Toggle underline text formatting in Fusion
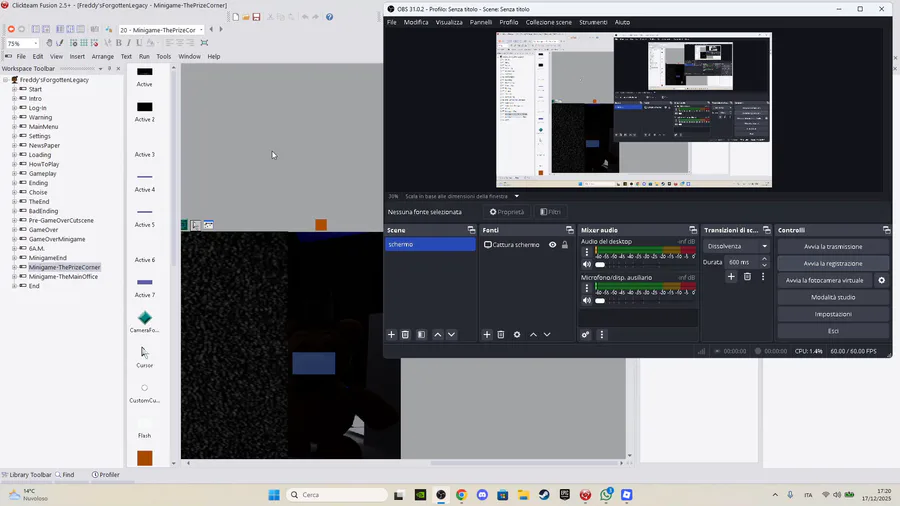The height and width of the screenshot is (506, 900). coord(139,43)
